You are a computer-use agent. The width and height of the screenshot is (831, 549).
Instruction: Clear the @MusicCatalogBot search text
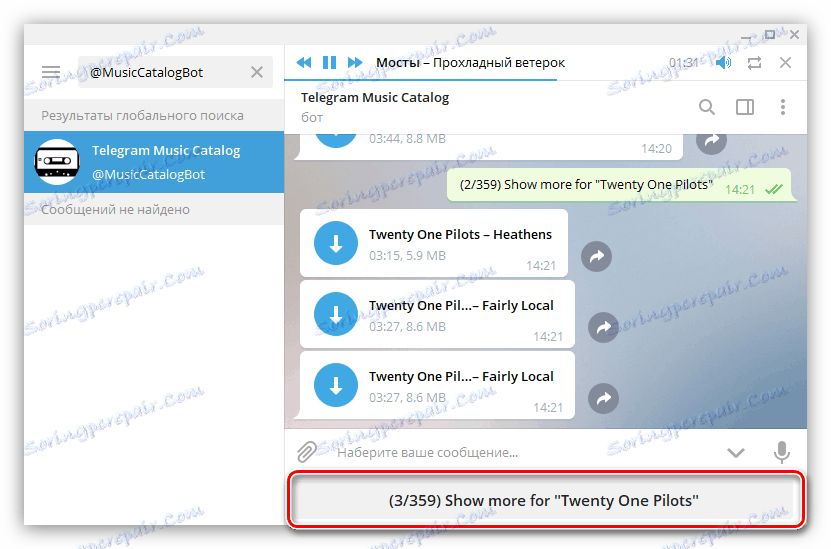pyautogui.click(x=257, y=72)
